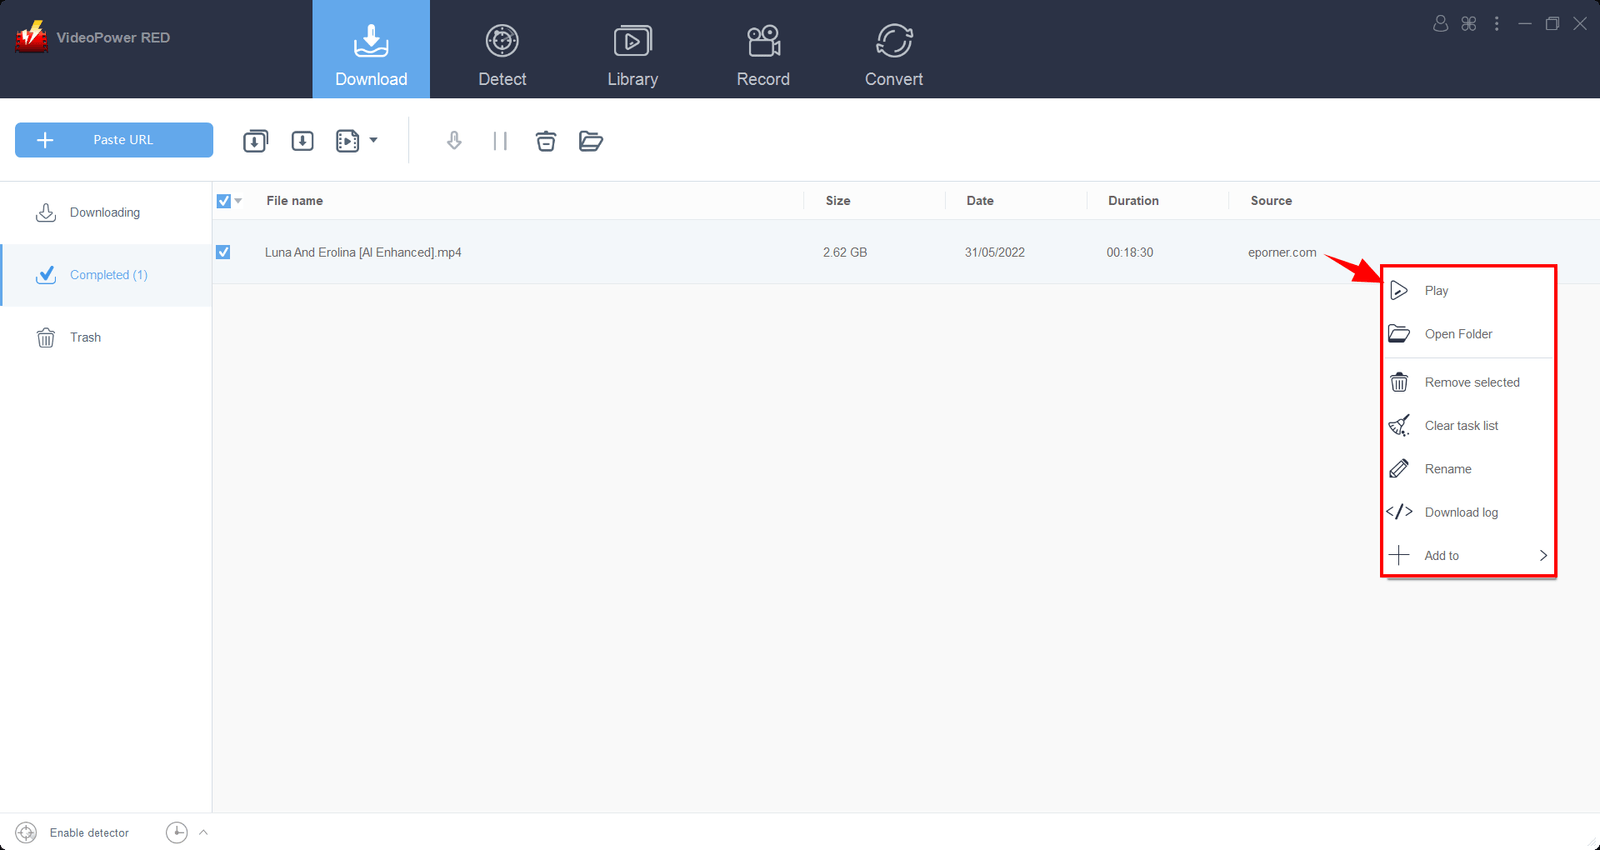
Task: Click the VideoPower RED logo
Action: coord(31,37)
